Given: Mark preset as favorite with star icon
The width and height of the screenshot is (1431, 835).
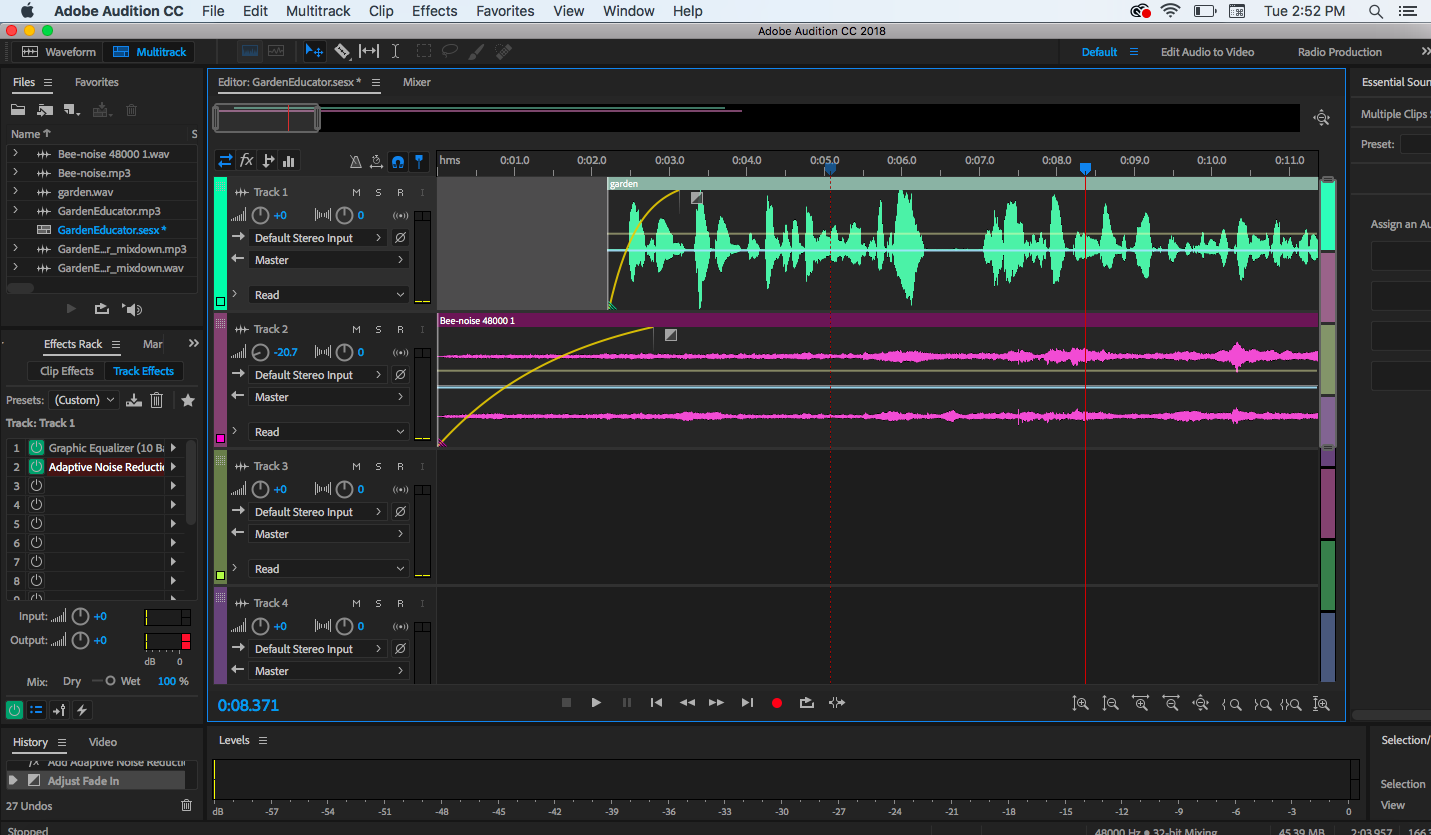Looking at the screenshot, I should point(187,400).
